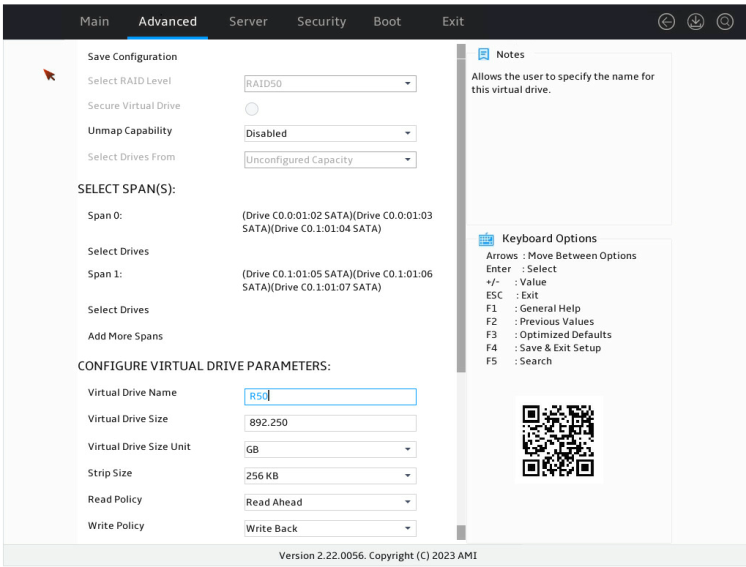The image size is (746, 567).
Task: Click the Span 0 drive list text
Action: click(337, 222)
